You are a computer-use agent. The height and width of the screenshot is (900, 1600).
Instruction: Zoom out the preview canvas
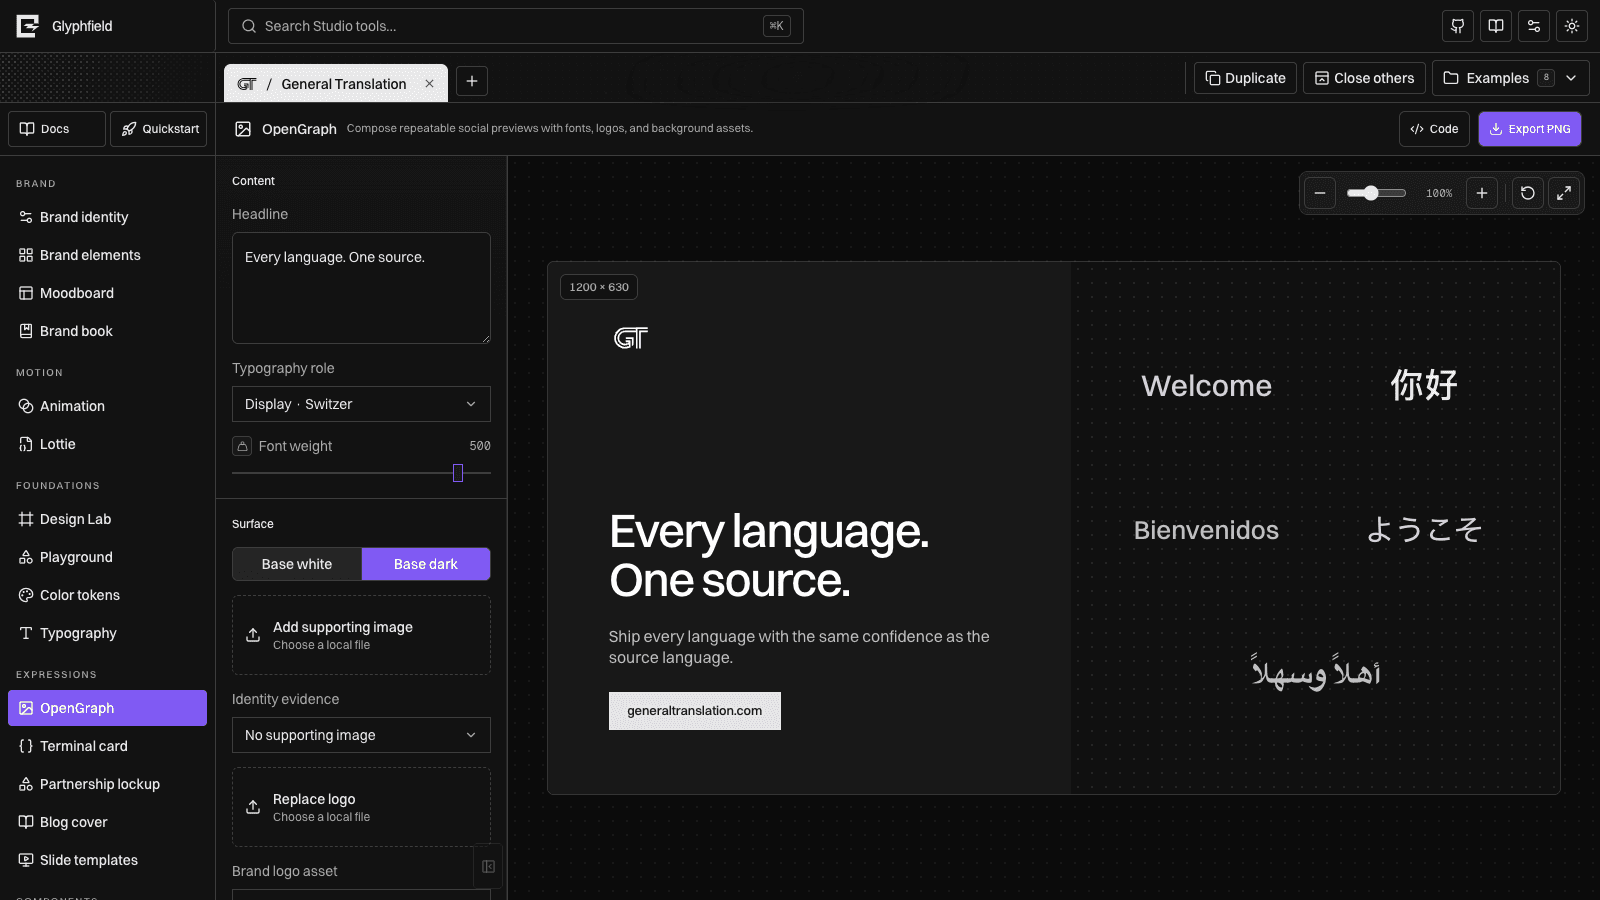[1320, 193]
